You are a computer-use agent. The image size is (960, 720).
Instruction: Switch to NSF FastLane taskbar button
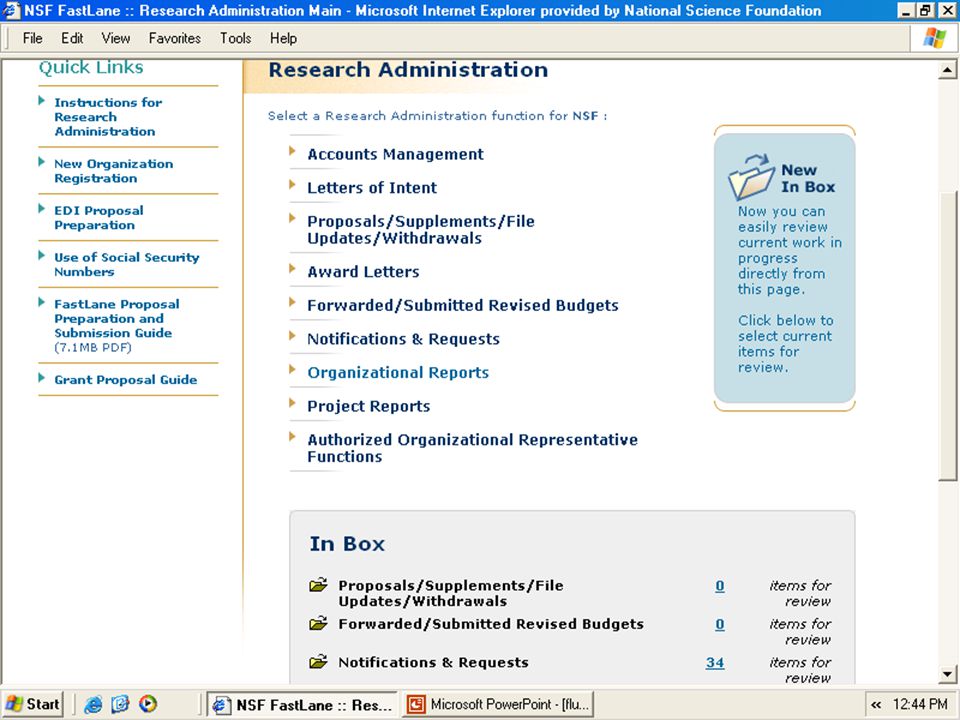coord(302,704)
